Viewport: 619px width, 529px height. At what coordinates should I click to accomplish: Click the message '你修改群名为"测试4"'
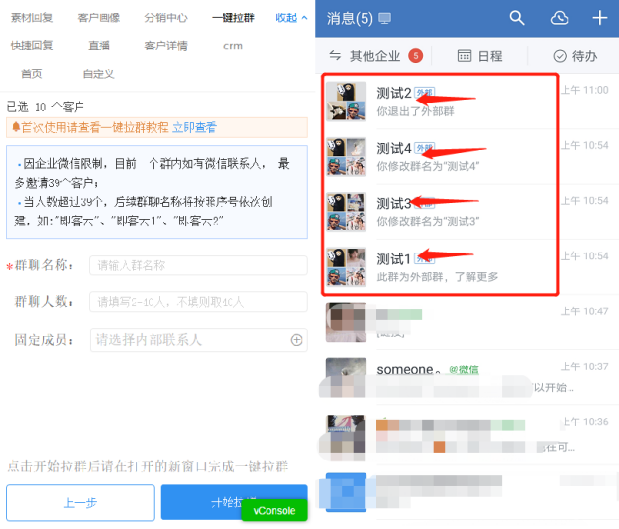[x=428, y=166]
